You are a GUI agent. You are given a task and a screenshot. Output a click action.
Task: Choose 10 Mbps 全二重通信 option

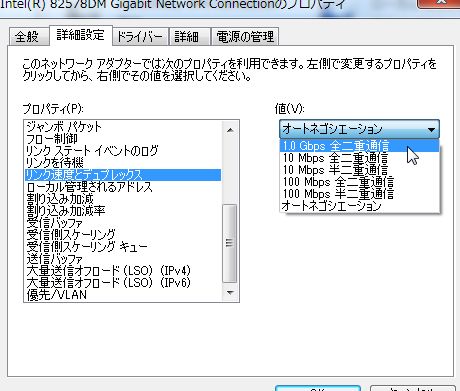pos(360,158)
